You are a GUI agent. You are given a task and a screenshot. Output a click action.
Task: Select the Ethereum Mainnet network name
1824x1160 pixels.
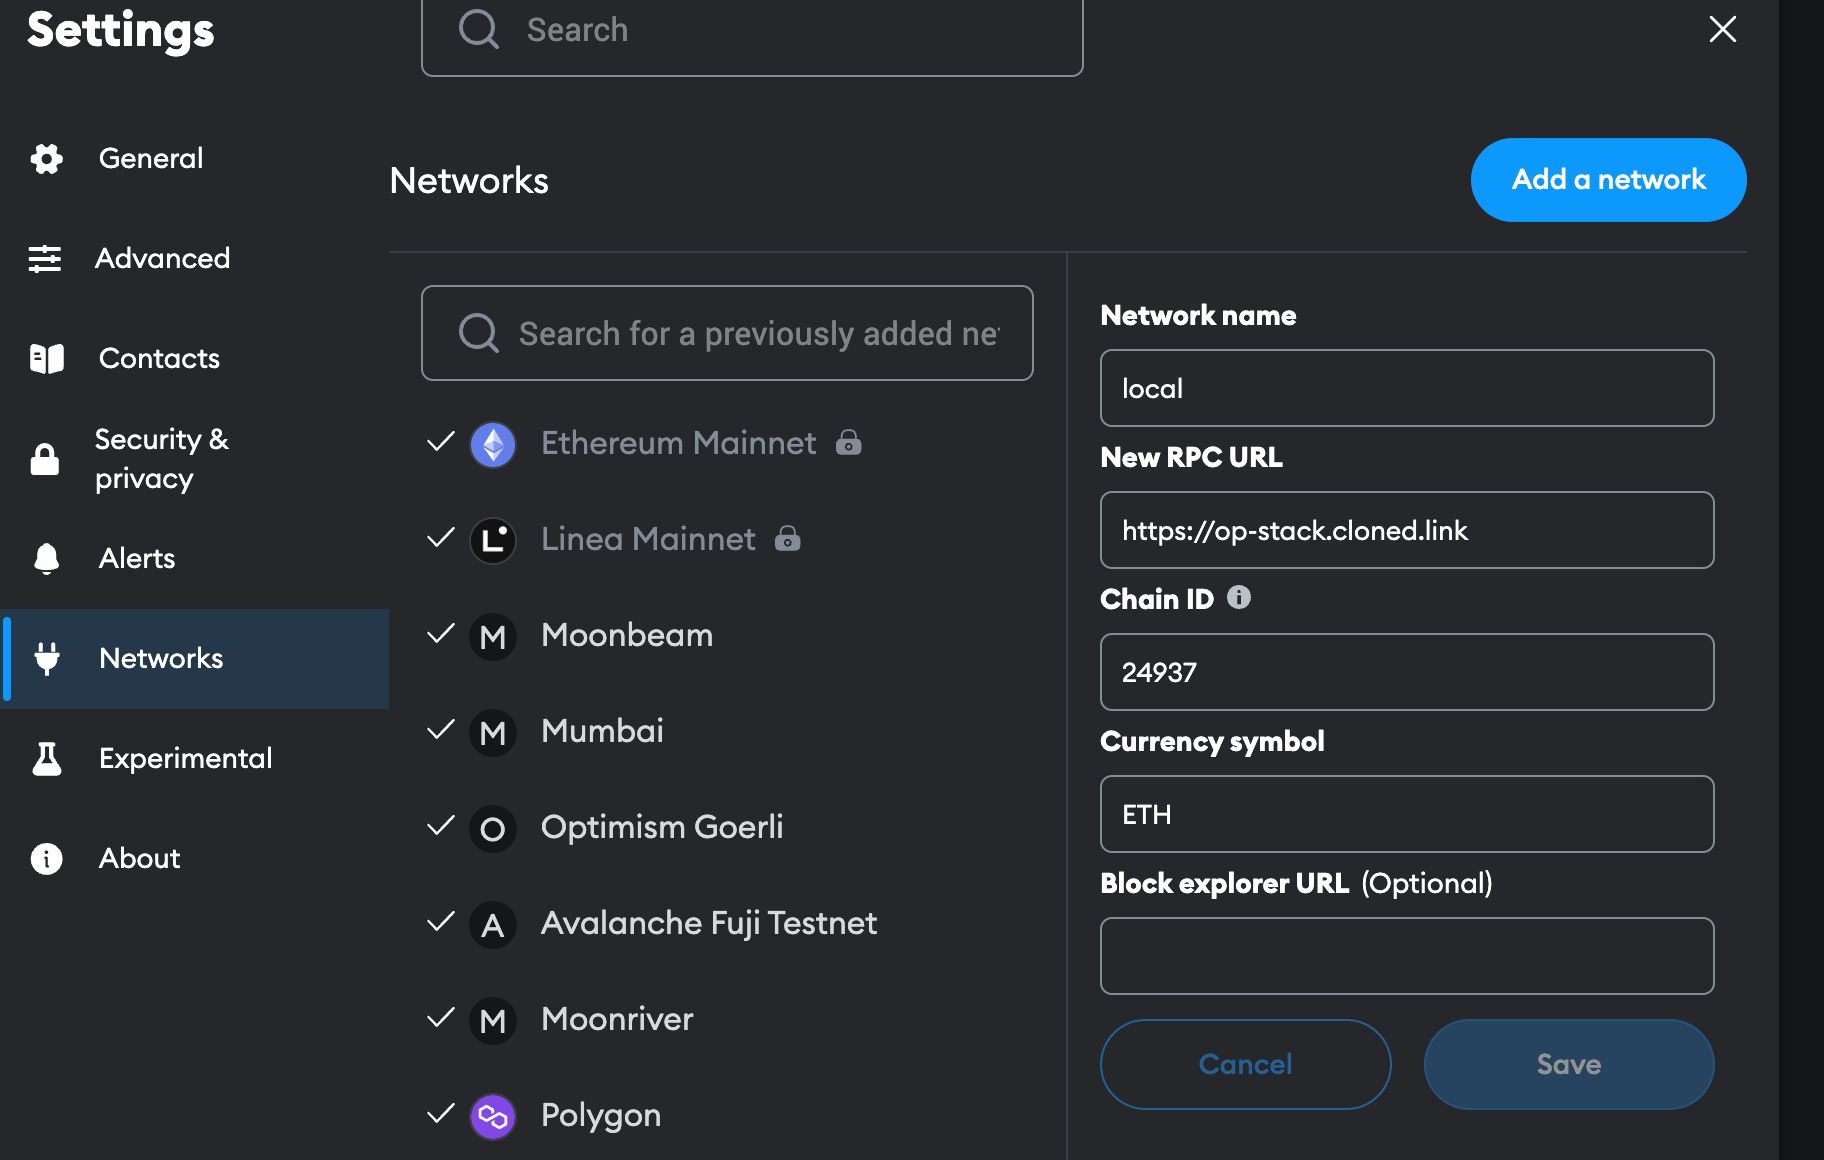tap(678, 443)
